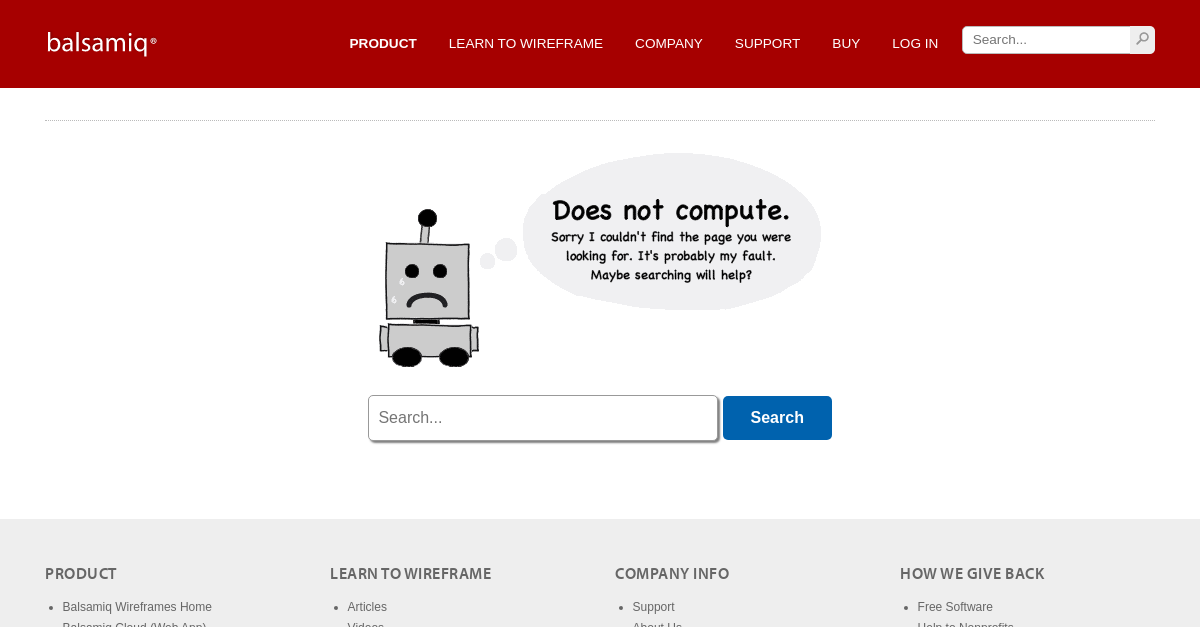Focus the header search field
1200x627 pixels.
click(x=1045, y=40)
